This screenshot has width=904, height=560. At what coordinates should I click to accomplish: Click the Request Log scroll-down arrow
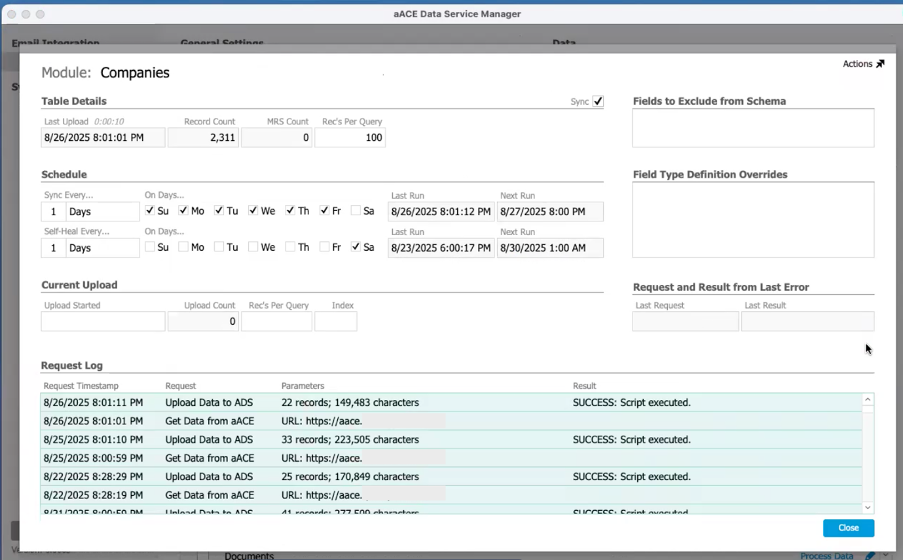click(x=867, y=508)
